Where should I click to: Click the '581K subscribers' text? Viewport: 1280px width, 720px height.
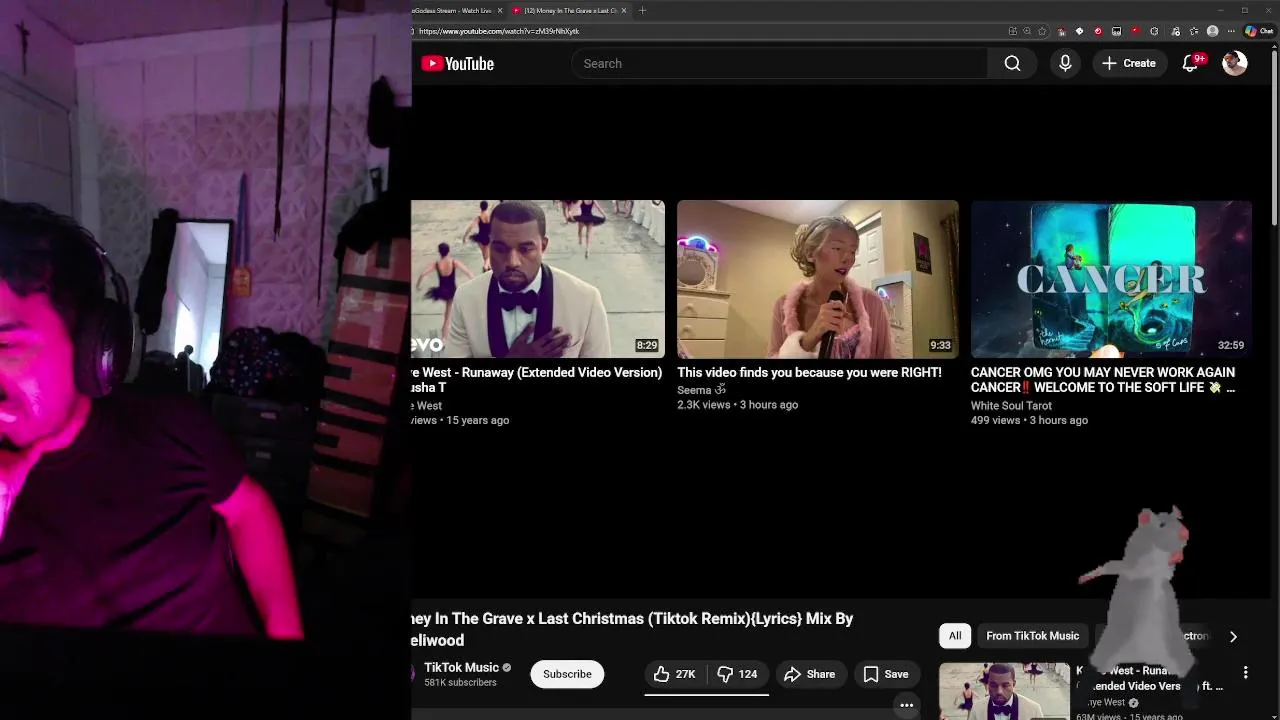coord(460,683)
